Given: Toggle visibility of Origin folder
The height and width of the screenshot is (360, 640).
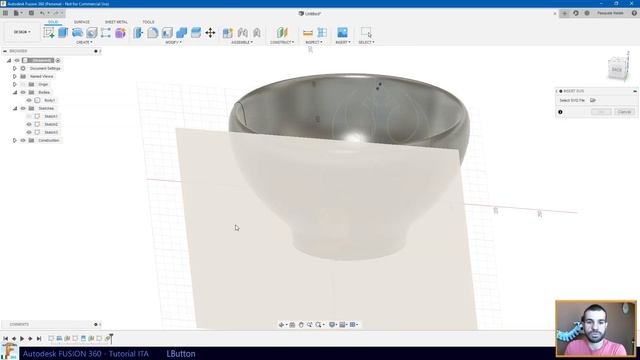Looking at the screenshot, I should (x=23, y=84).
